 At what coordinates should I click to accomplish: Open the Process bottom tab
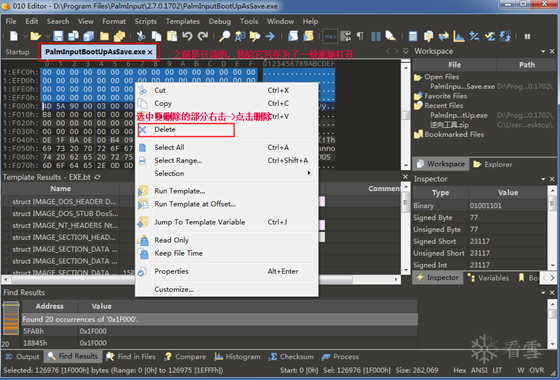point(340,356)
